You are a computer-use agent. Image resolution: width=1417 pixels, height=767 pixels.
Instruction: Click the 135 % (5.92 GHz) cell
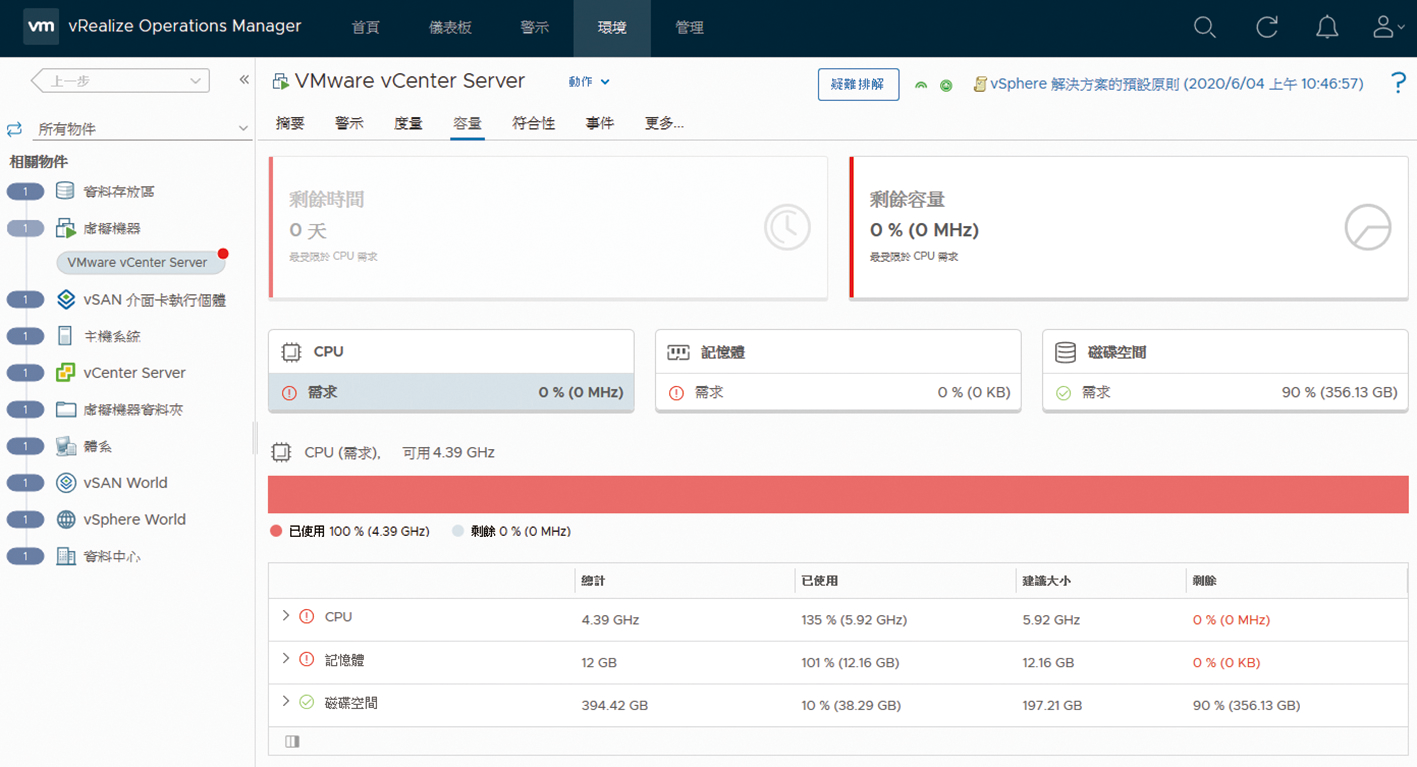(854, 620)
